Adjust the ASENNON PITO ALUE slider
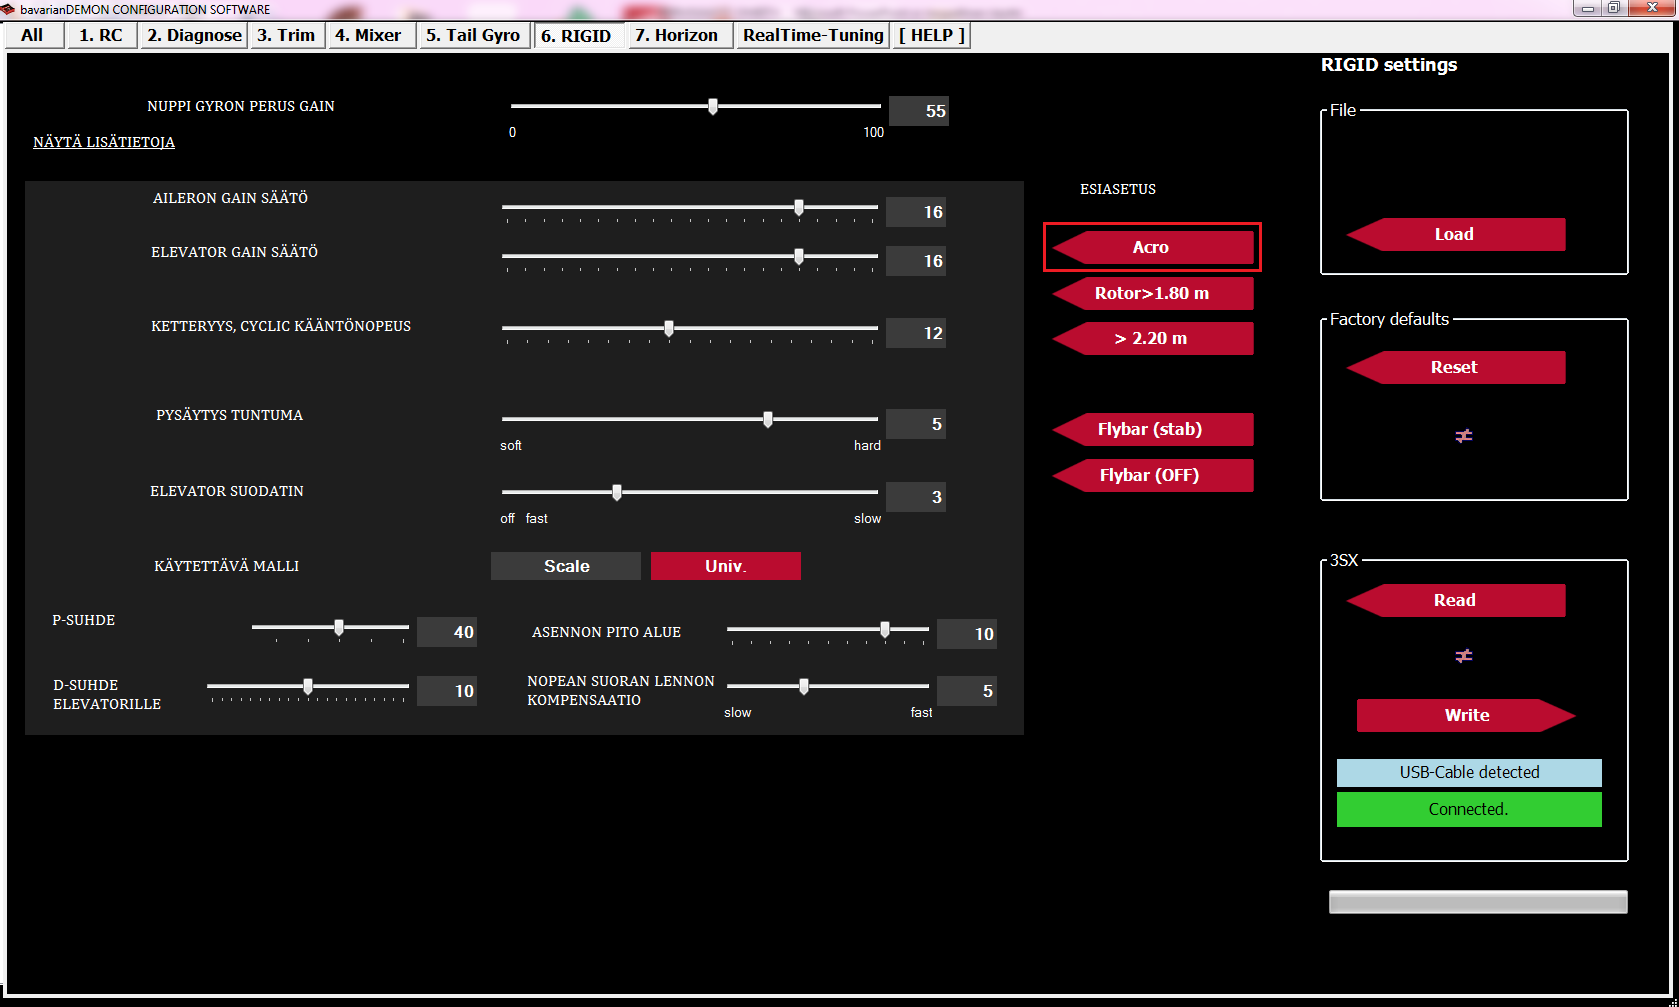Screen dimensions: 1679x1007 (828, 630)
